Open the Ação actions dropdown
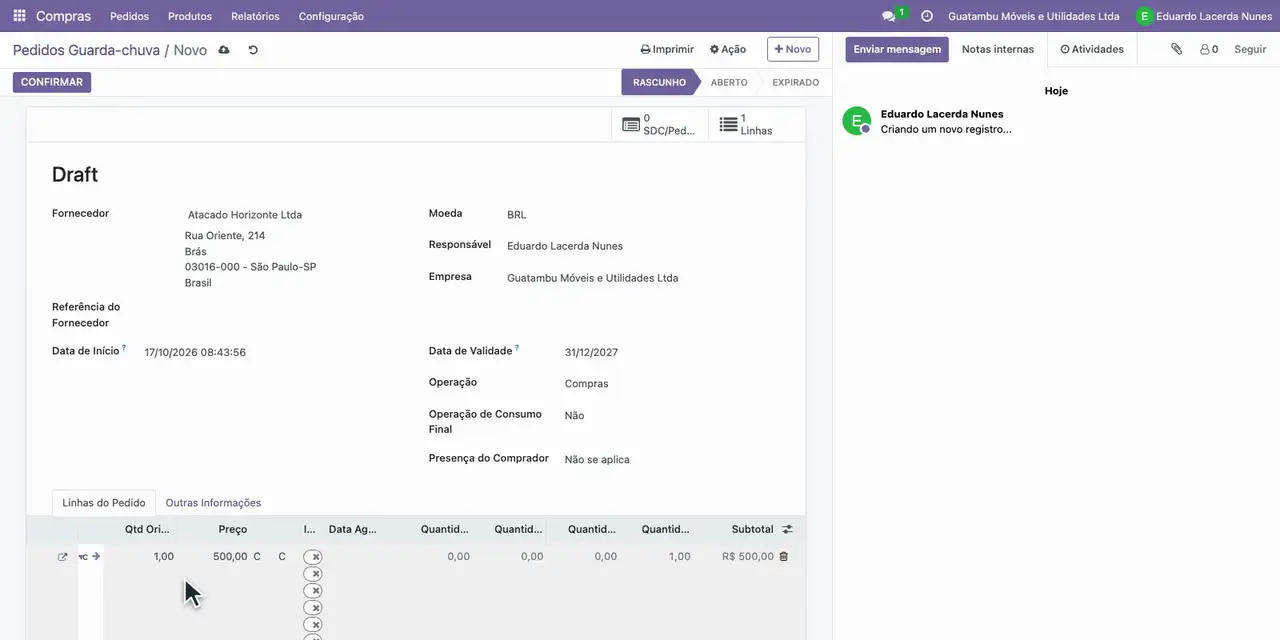Viewport: 1280px width, 640px height. [728, 49]
